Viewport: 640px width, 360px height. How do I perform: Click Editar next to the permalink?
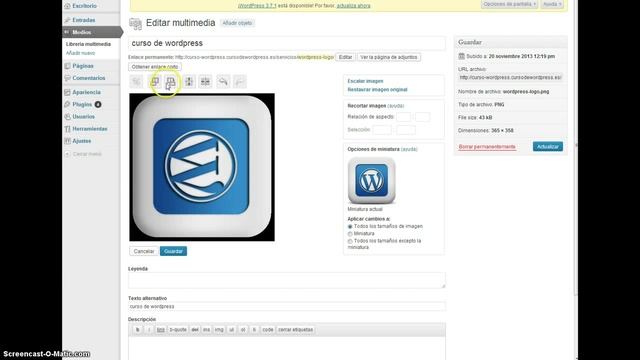pyautogui.click(x=345, y=57)
